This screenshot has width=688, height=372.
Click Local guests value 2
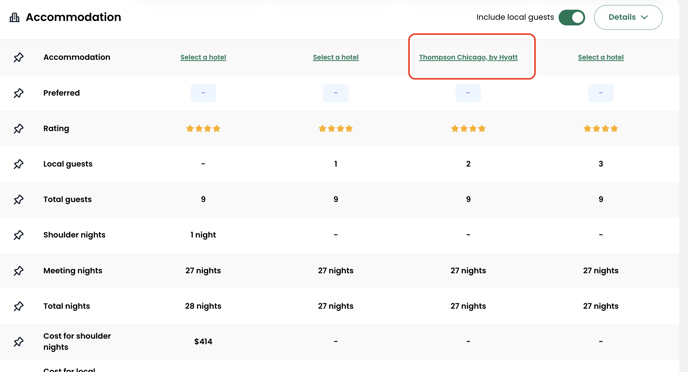pos(468,164)
